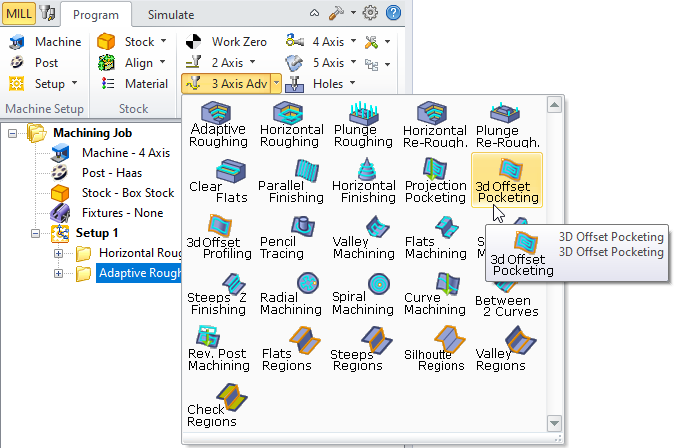Image resolution: width=674 pixels, height=448 pixels.
Task: Click the Work Zero button
Action: pyautogui.click(x=226, y=42)
